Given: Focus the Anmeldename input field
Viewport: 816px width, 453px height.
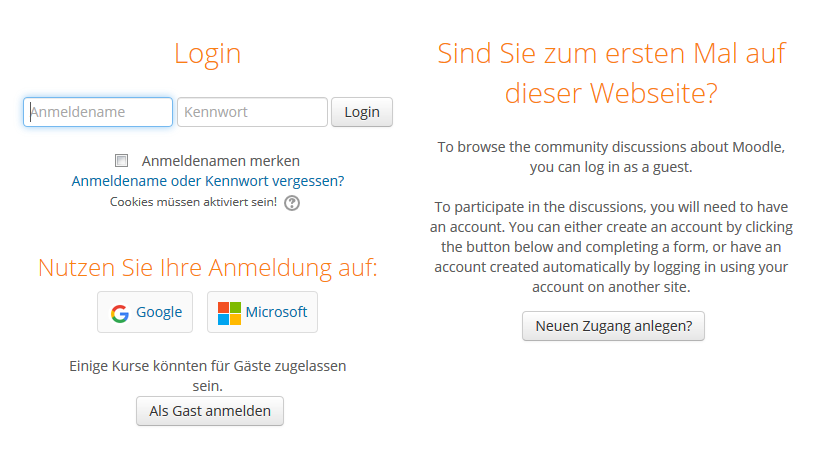Looking at the screenshot, I should (x=98, y=112).
